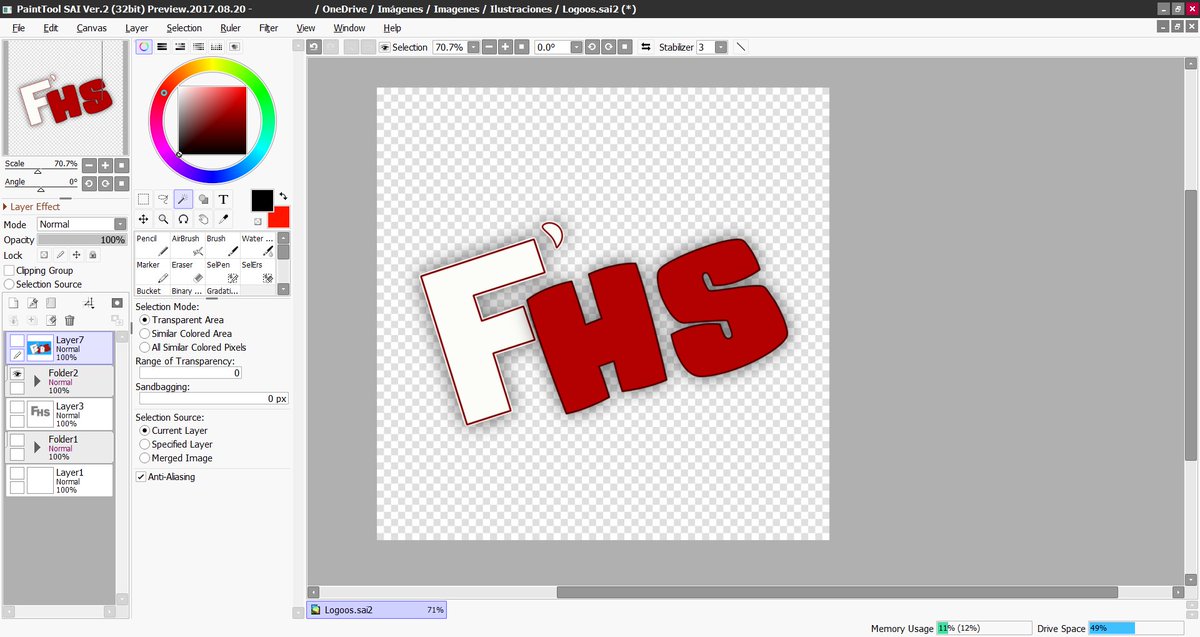Delete layer with trash can icon
Screen dimensions: 1200x637
pos(70,320)
